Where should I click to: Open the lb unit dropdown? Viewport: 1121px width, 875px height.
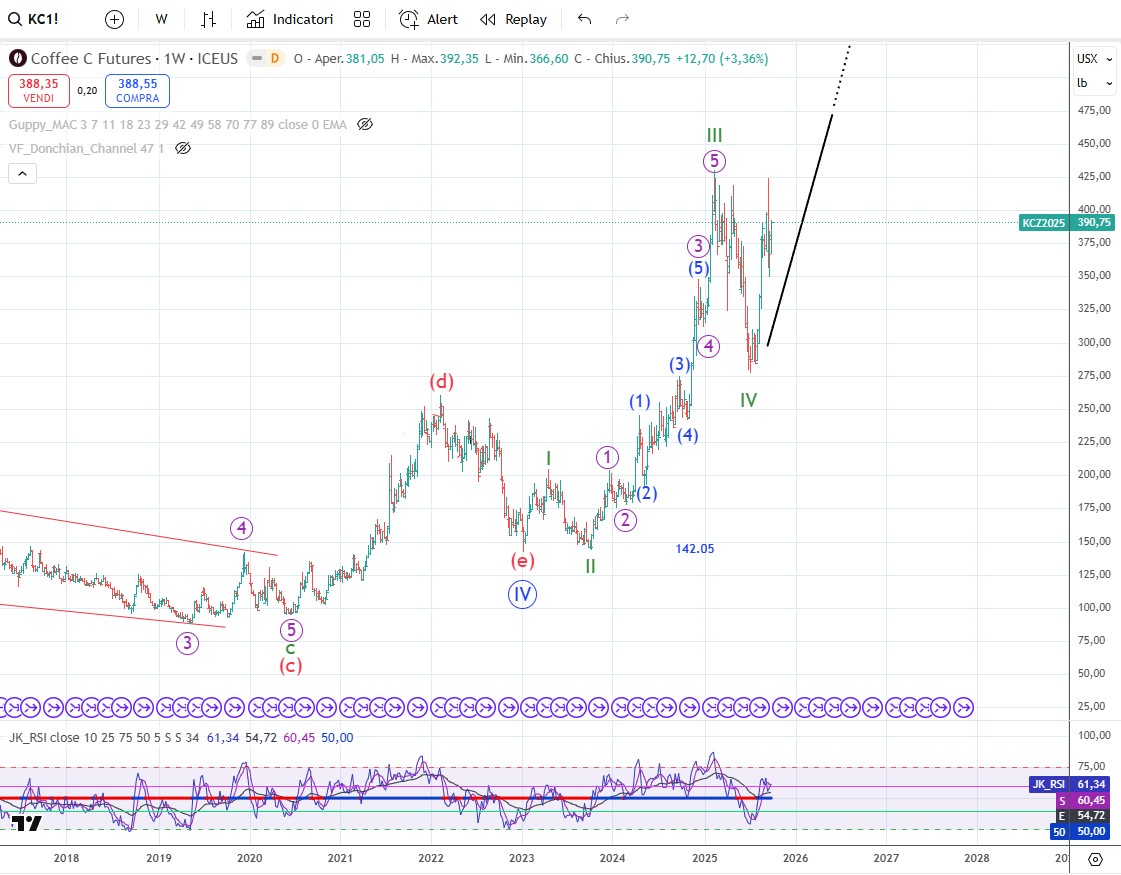1094,83
